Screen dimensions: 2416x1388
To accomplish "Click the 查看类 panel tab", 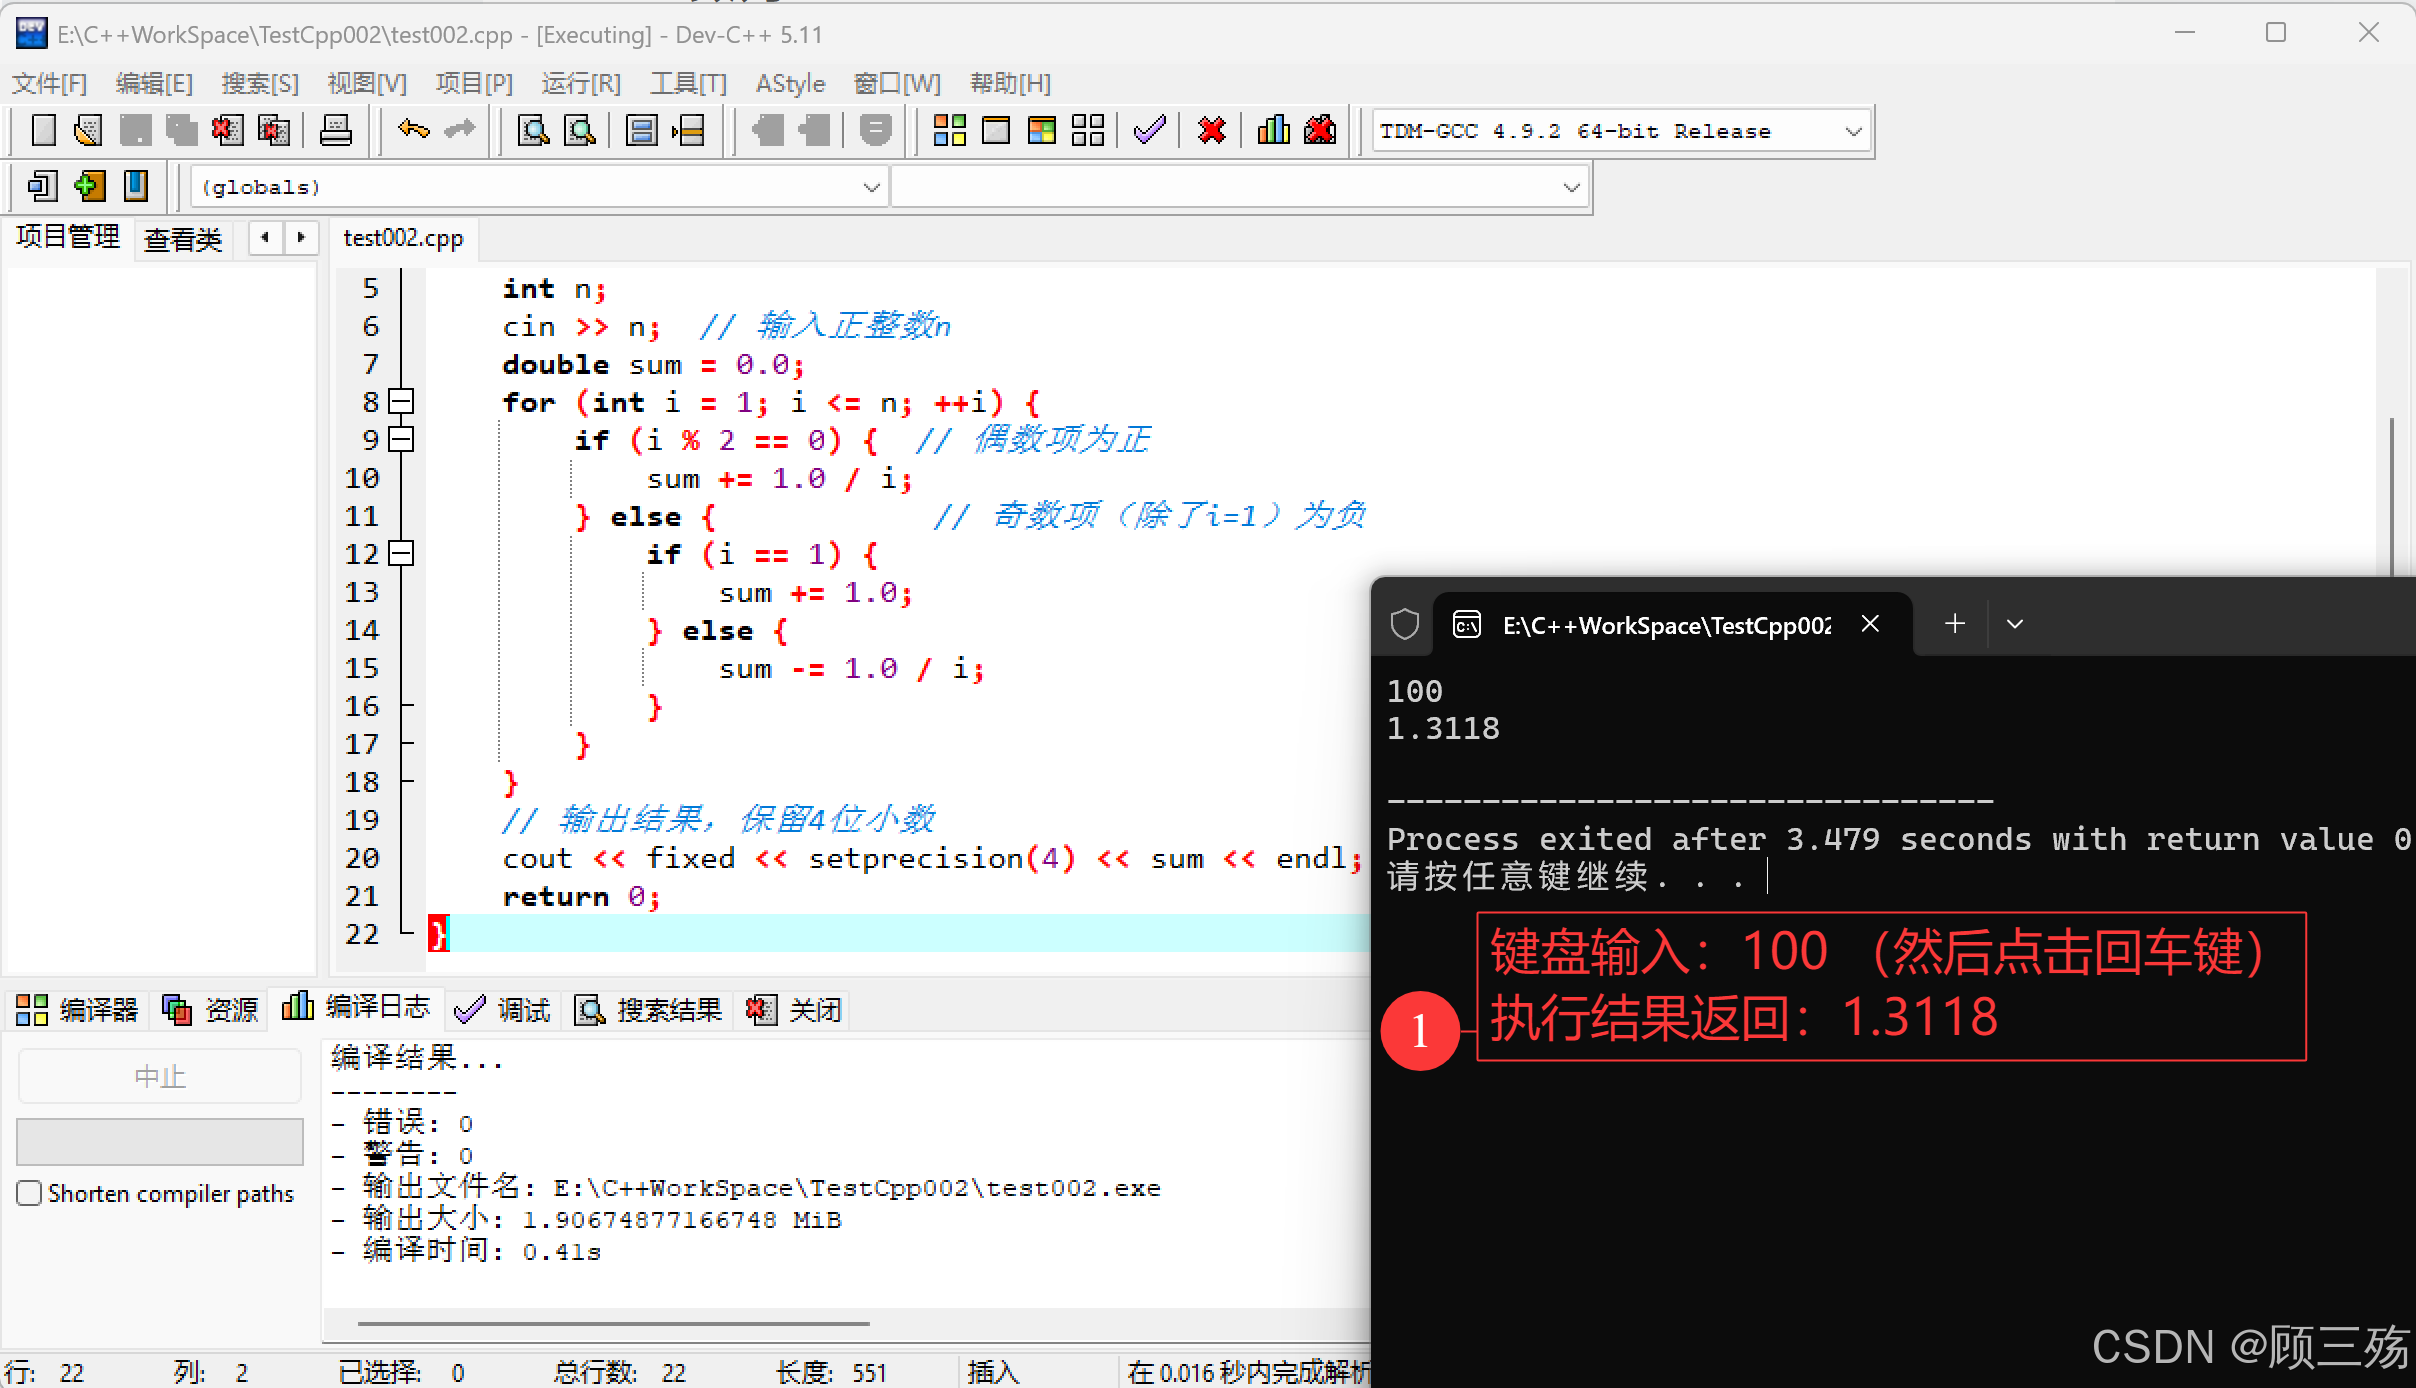I will coord(183,239).
